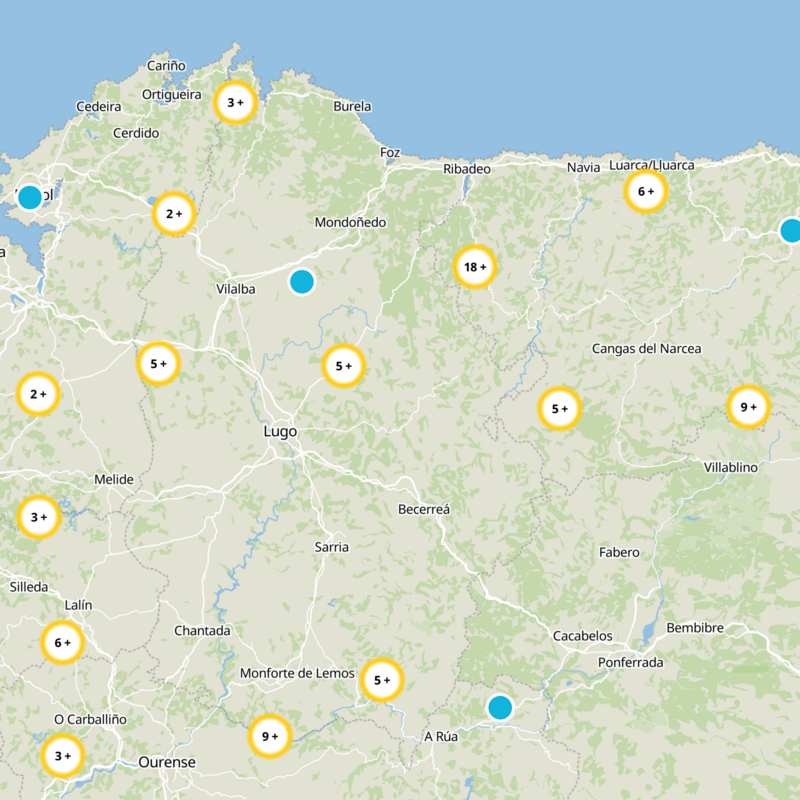Click the Ponferrada town label

[x=631, y=663]
